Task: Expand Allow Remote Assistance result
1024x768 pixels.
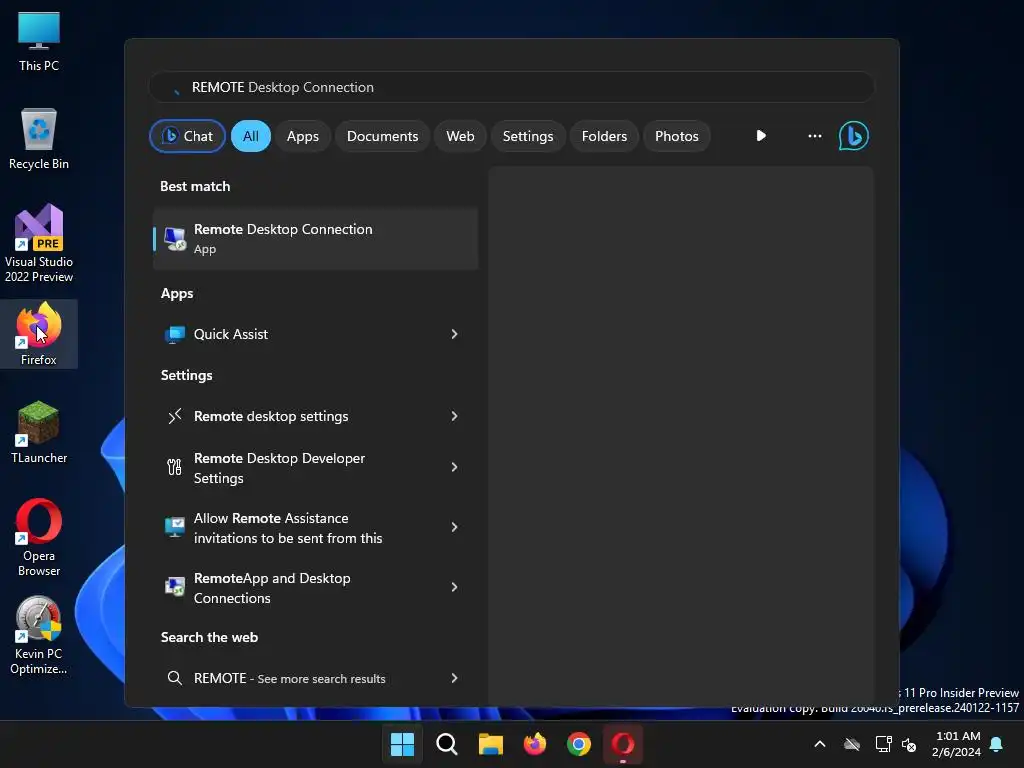Action: [x=455, y=527]
